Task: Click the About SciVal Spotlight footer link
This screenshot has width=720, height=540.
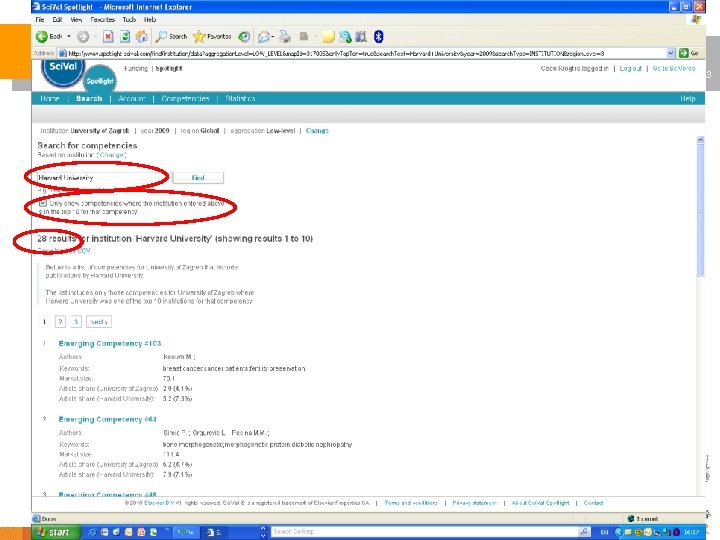Action: (540, 503)
